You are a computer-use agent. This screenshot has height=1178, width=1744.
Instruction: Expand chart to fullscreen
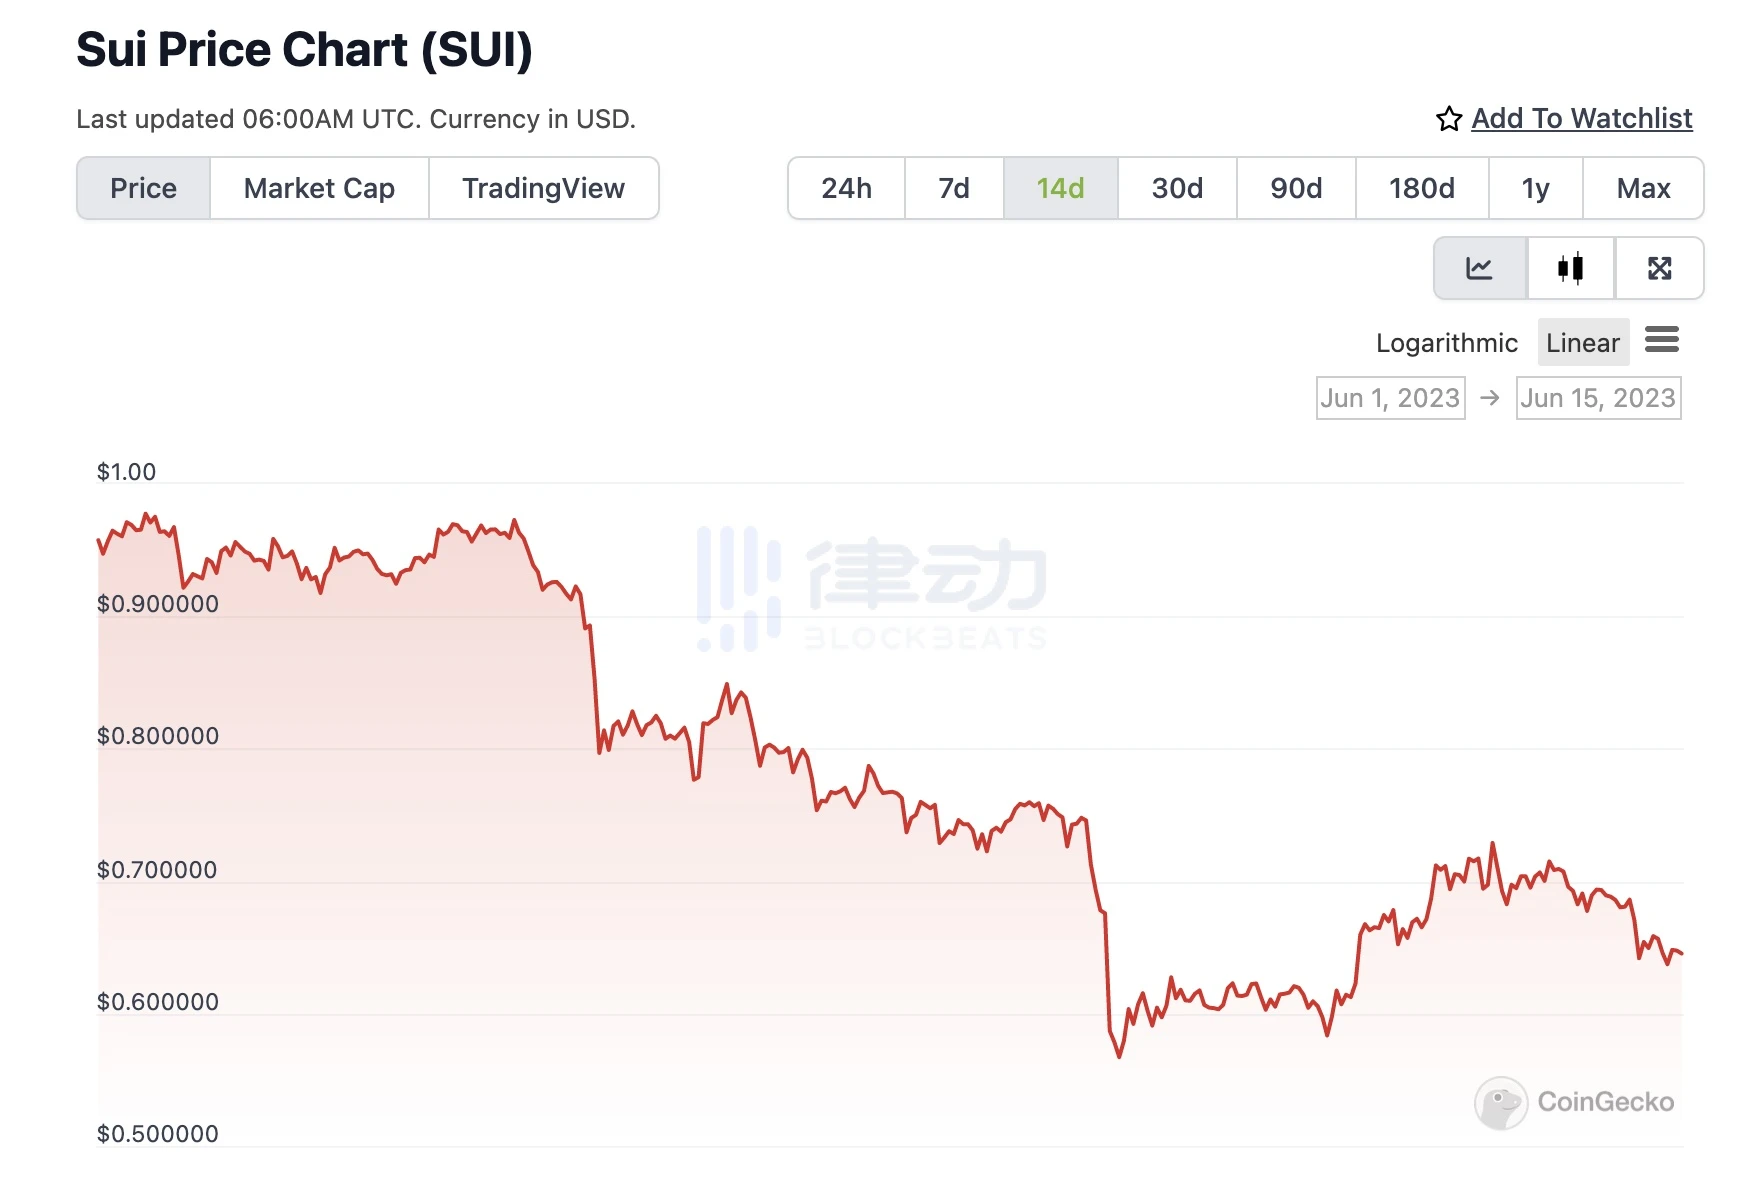tap(1660, 268)
